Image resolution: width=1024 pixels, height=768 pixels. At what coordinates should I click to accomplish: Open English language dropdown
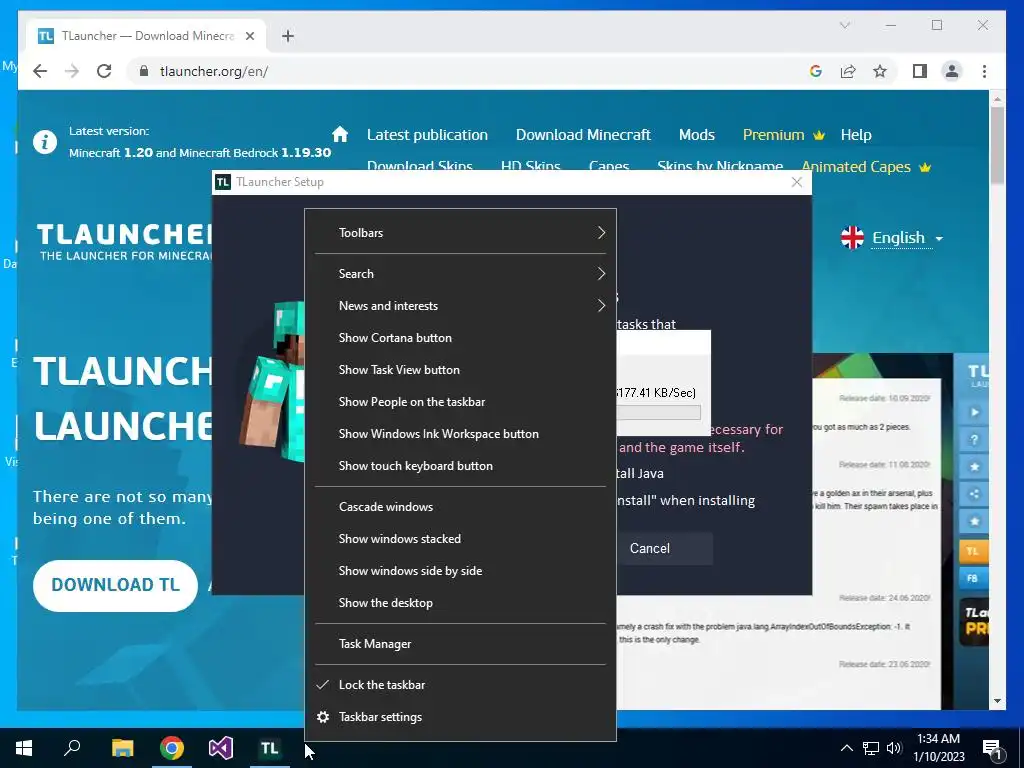pyautogui.click(x=892, y=238)
